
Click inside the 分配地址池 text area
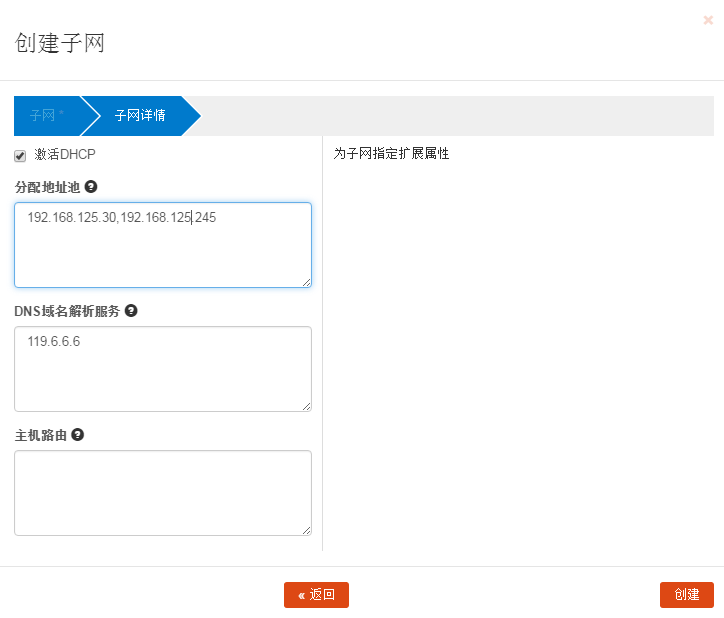pyautogui.click(x=162, y=250)
